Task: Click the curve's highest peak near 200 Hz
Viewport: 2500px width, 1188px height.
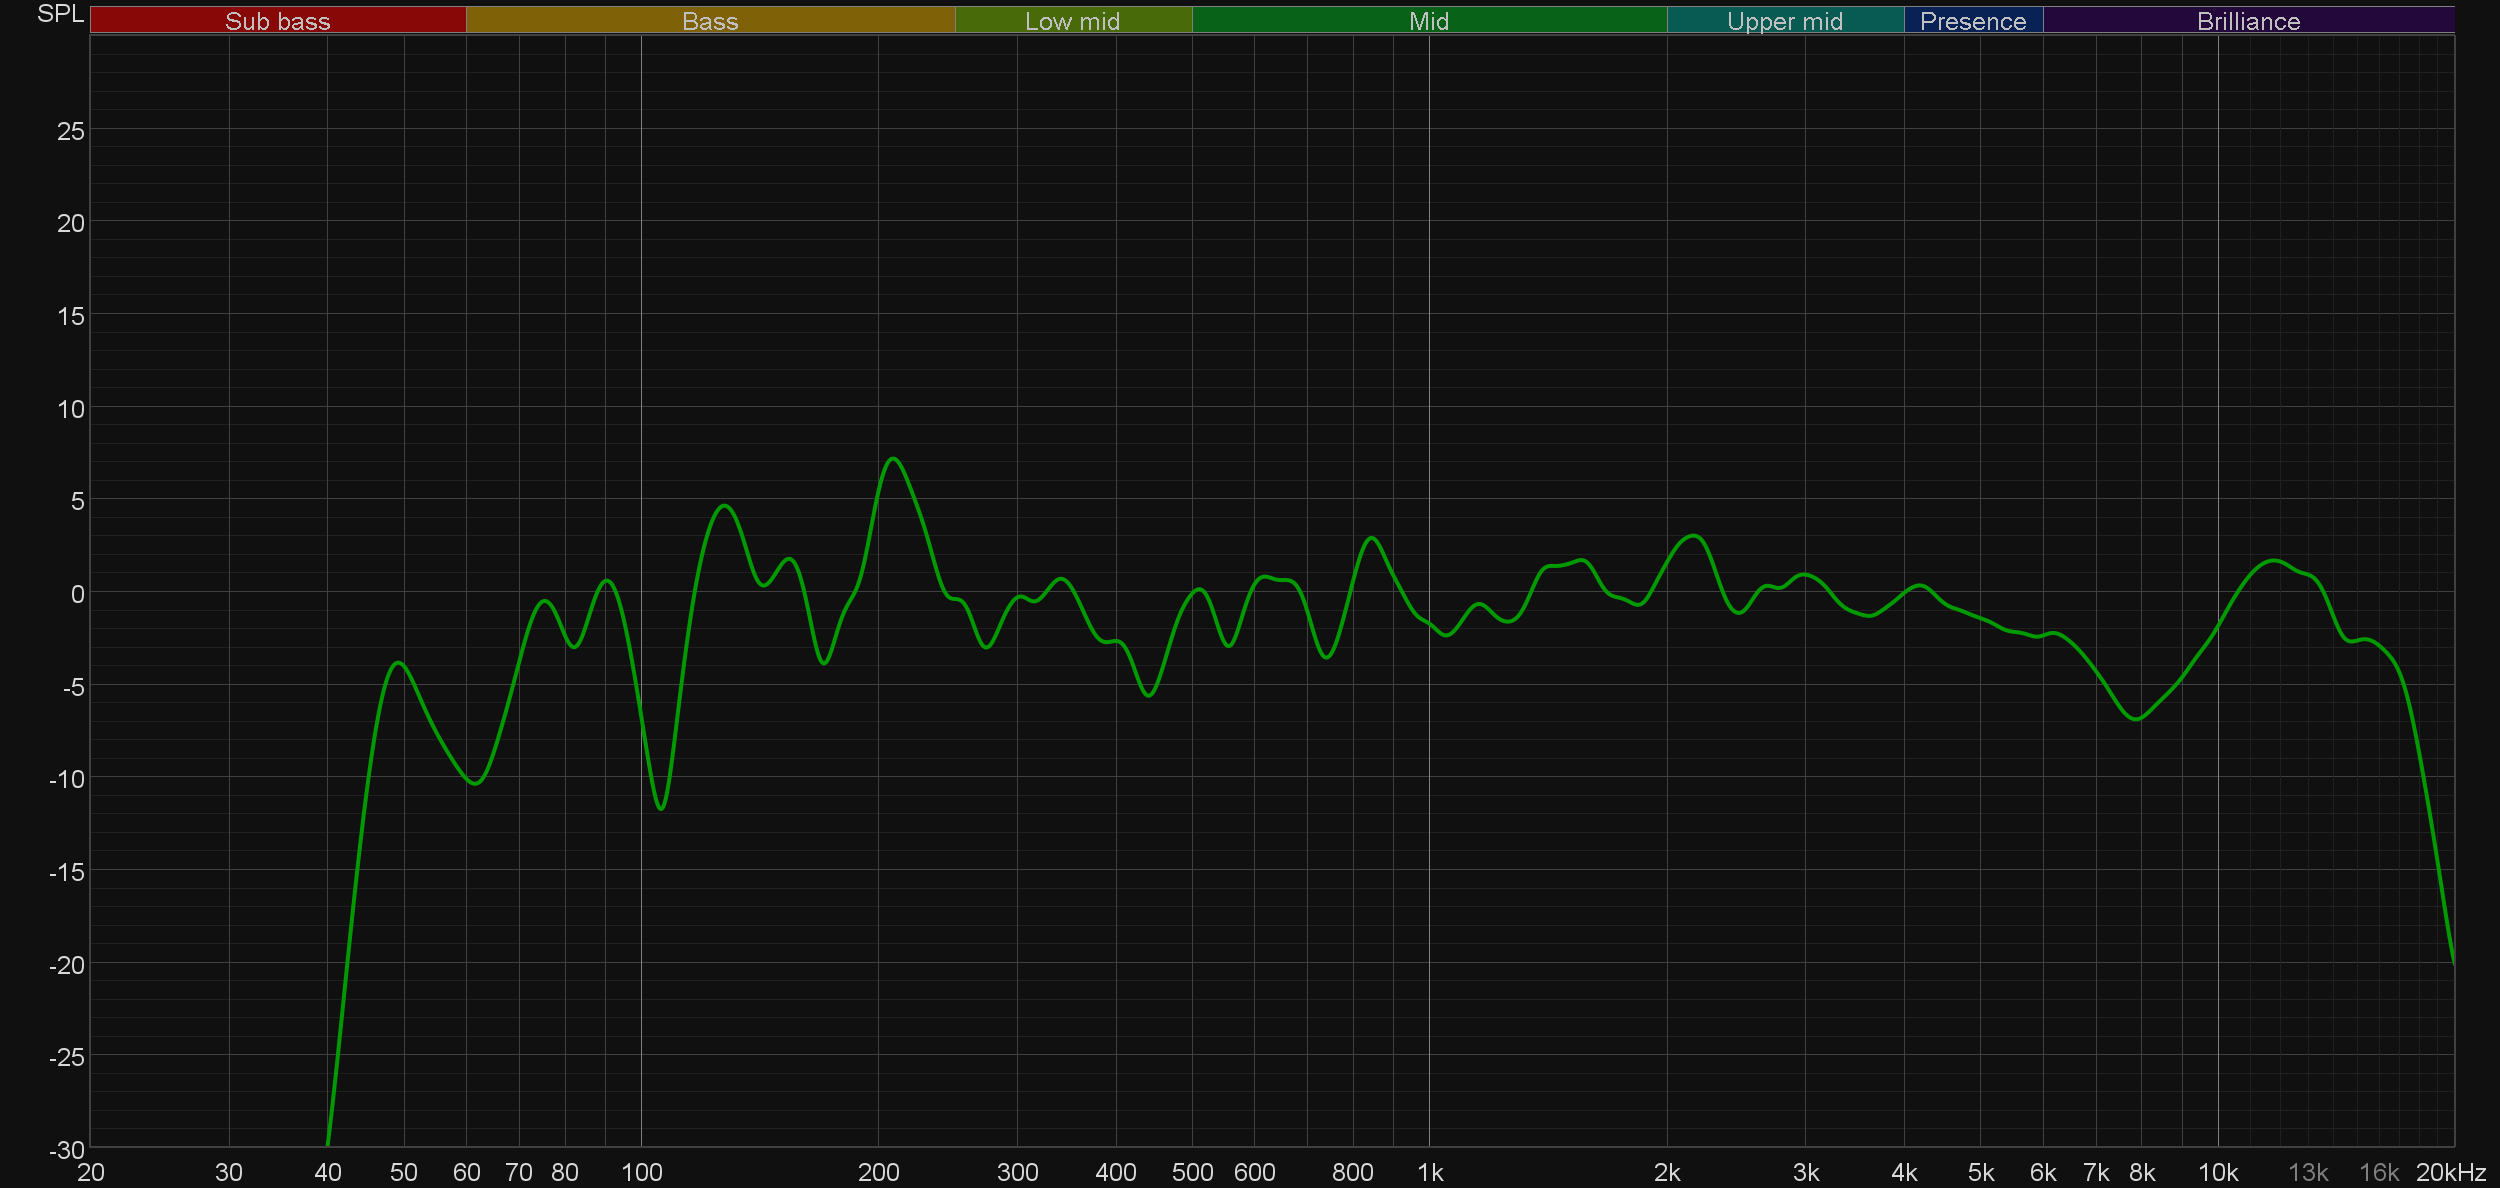Action: (893, 459)
